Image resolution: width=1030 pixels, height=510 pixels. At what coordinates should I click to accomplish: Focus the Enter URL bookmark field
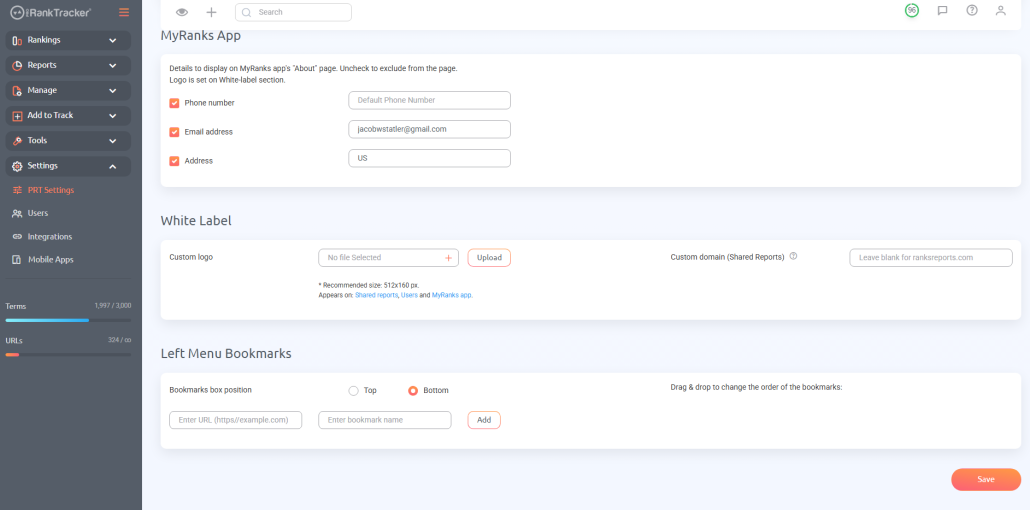(236, 420)
